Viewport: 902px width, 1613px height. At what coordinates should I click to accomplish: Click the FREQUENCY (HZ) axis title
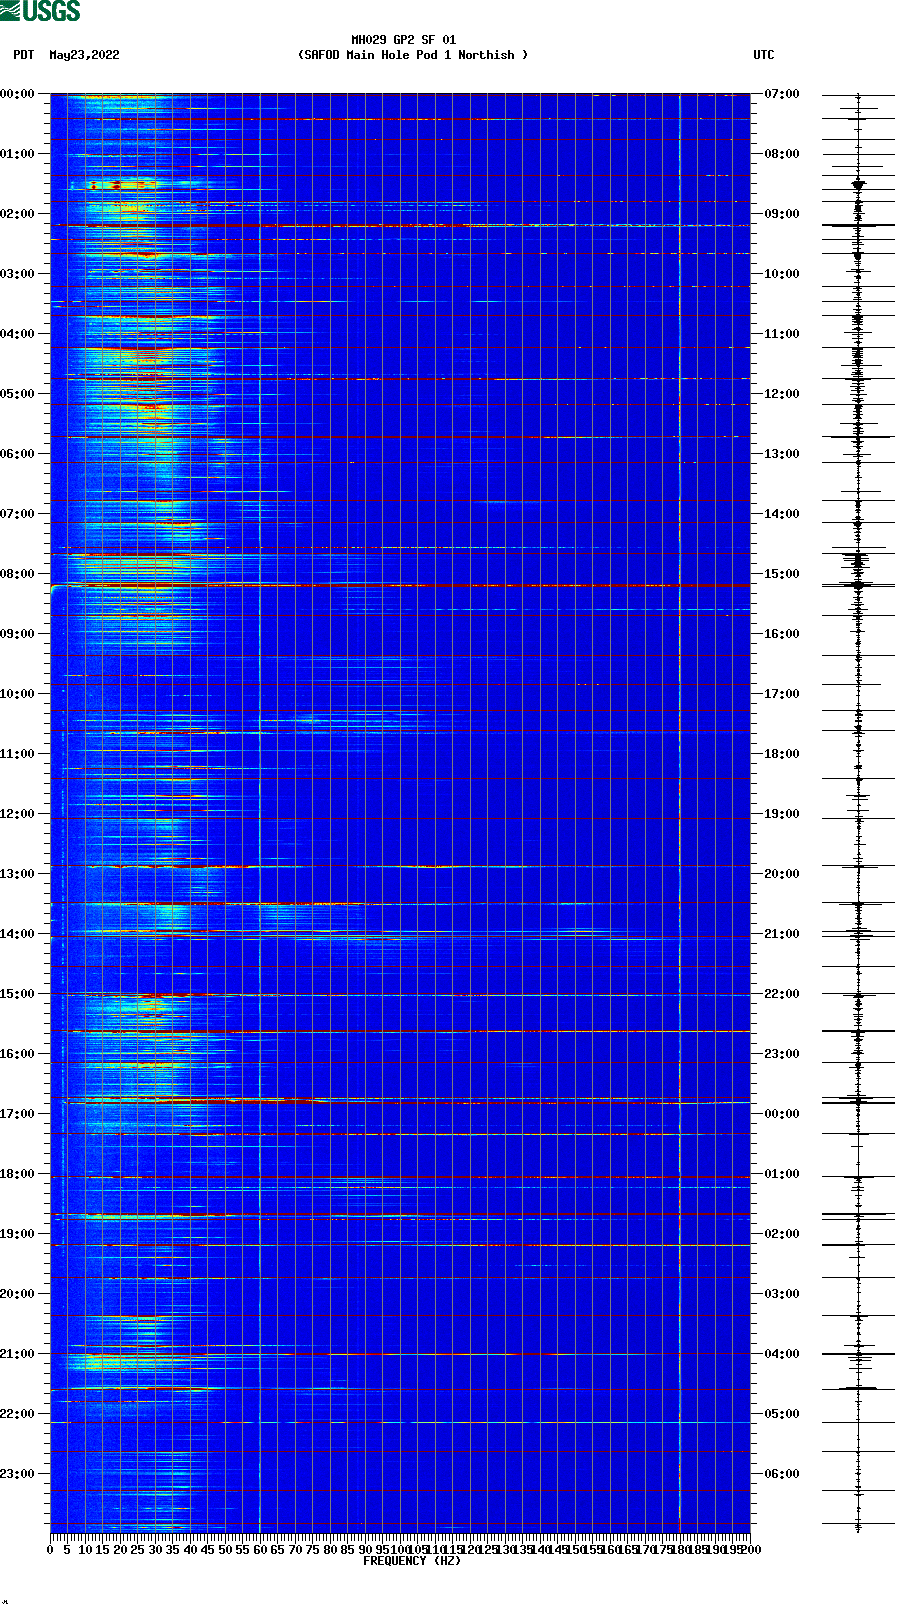pos(412,1561)
